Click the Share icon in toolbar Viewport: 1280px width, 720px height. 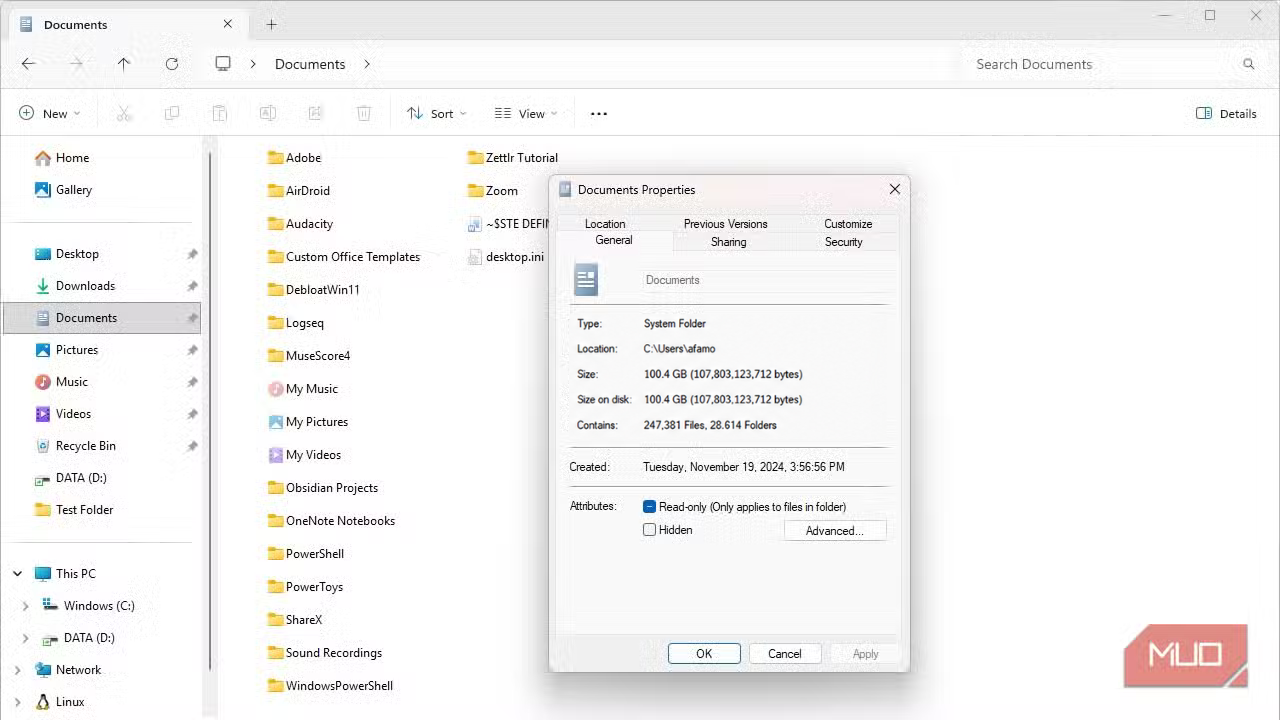pyautogui.click(x=316, y=114)
